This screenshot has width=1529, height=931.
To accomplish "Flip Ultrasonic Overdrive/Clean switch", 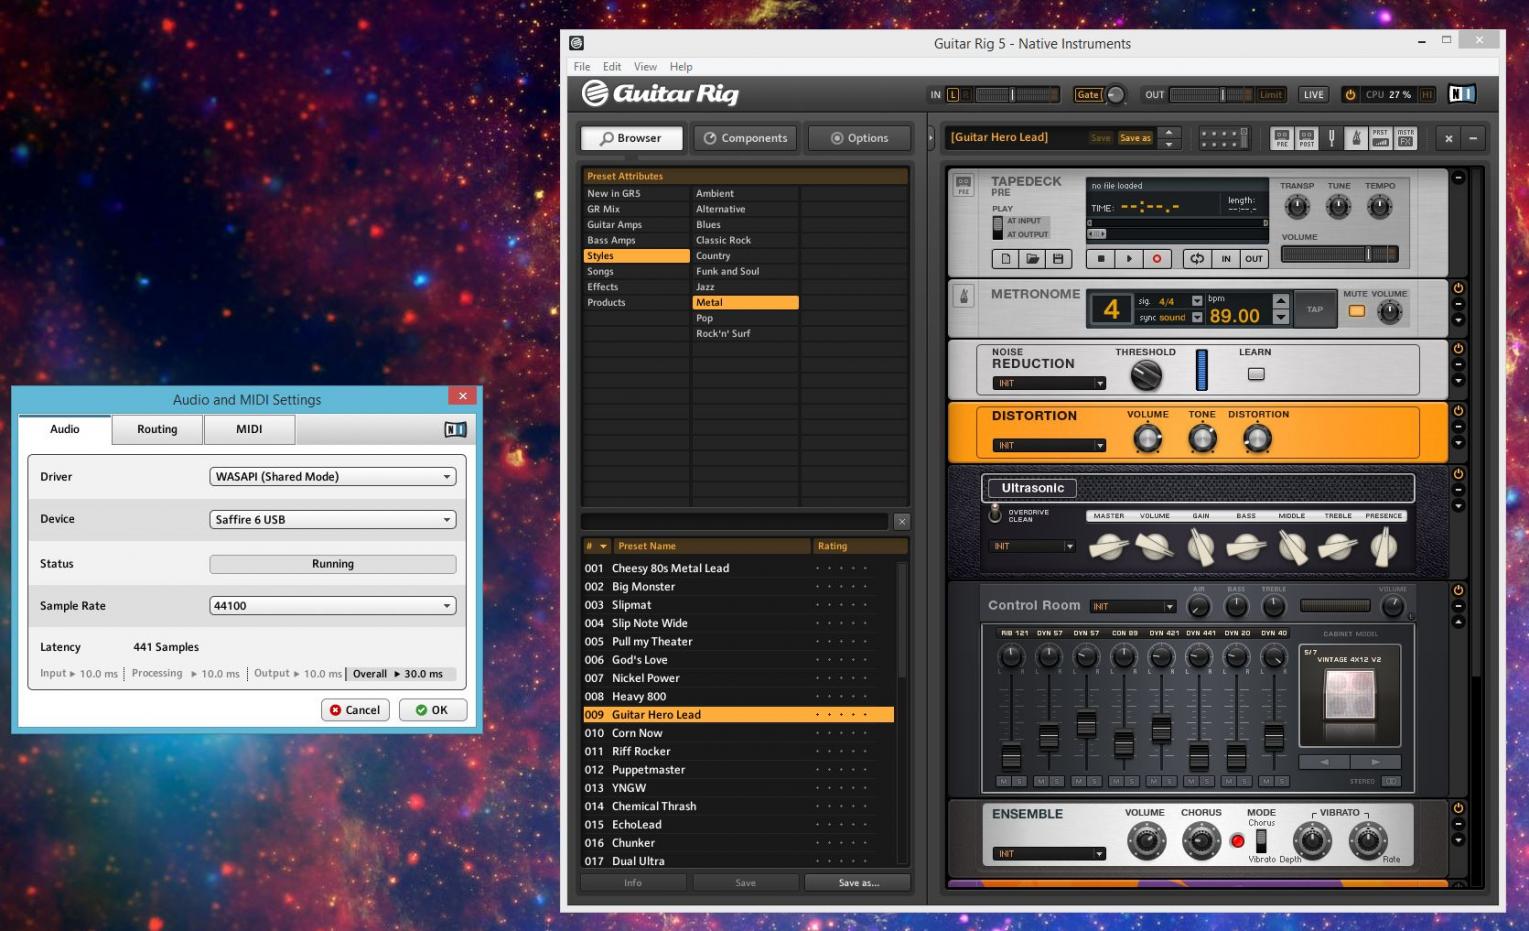I will (x=995, y=513).
